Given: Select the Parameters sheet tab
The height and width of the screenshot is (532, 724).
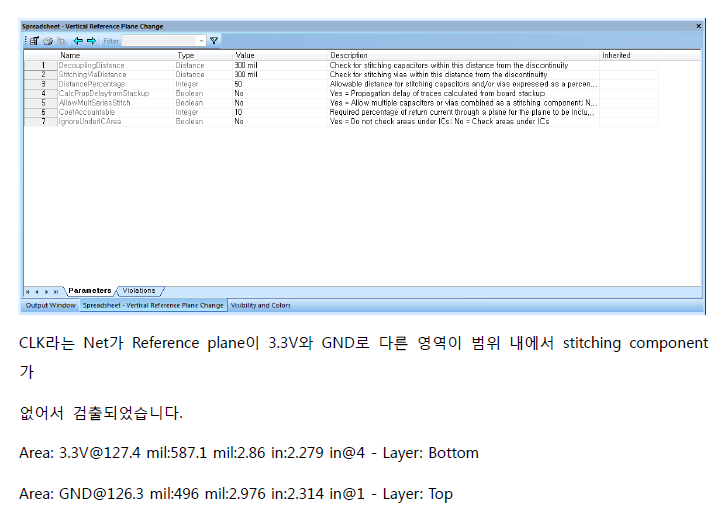Looking at the screenshot, I should 90,291.
